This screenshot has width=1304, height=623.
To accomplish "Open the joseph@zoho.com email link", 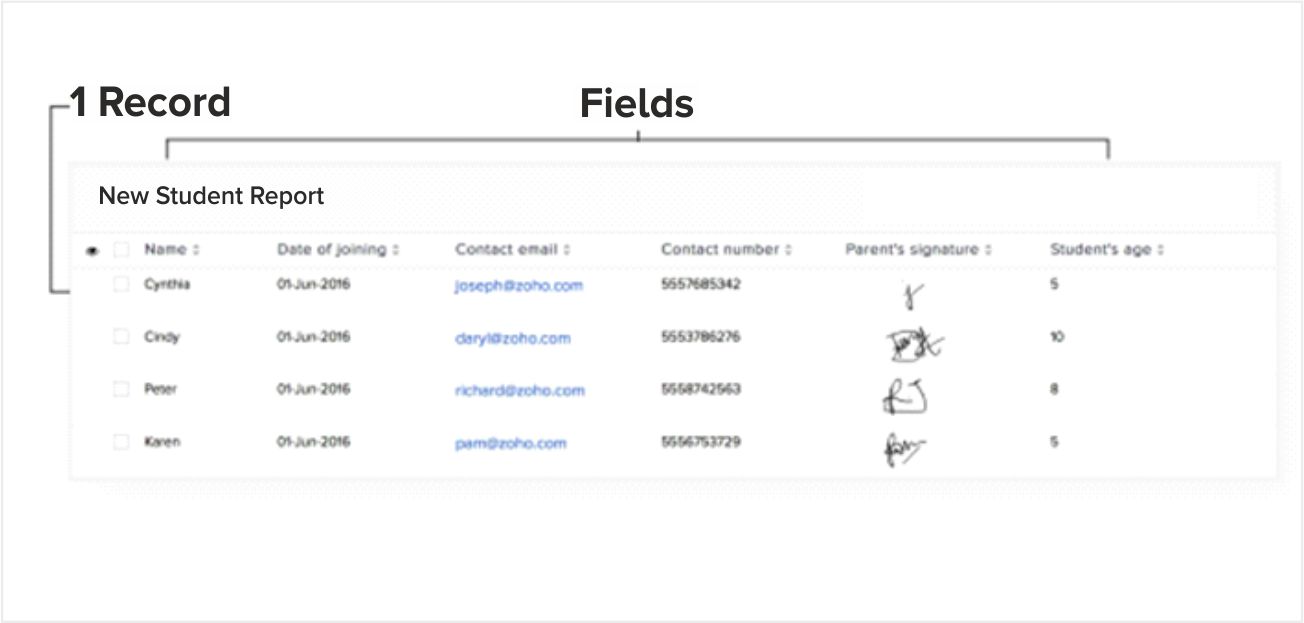I will coord(518,286).
